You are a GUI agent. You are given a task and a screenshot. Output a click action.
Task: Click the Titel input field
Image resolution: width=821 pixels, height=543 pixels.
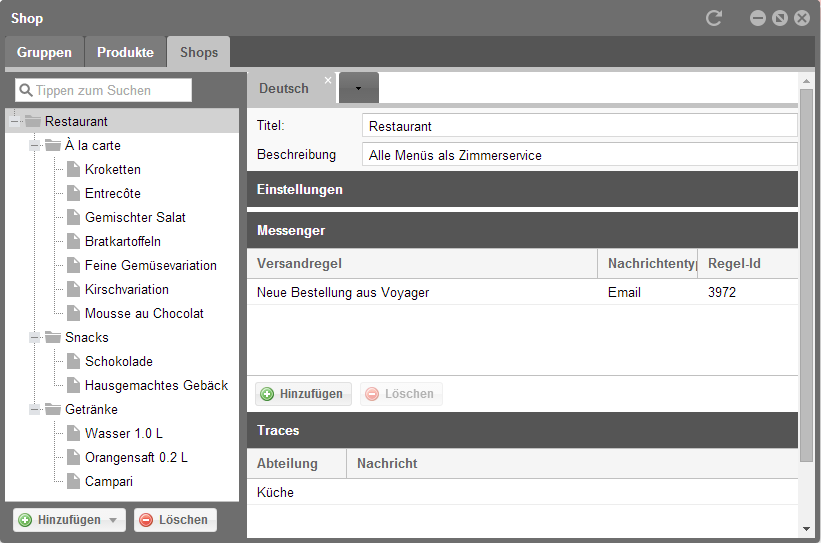(578, 126)
